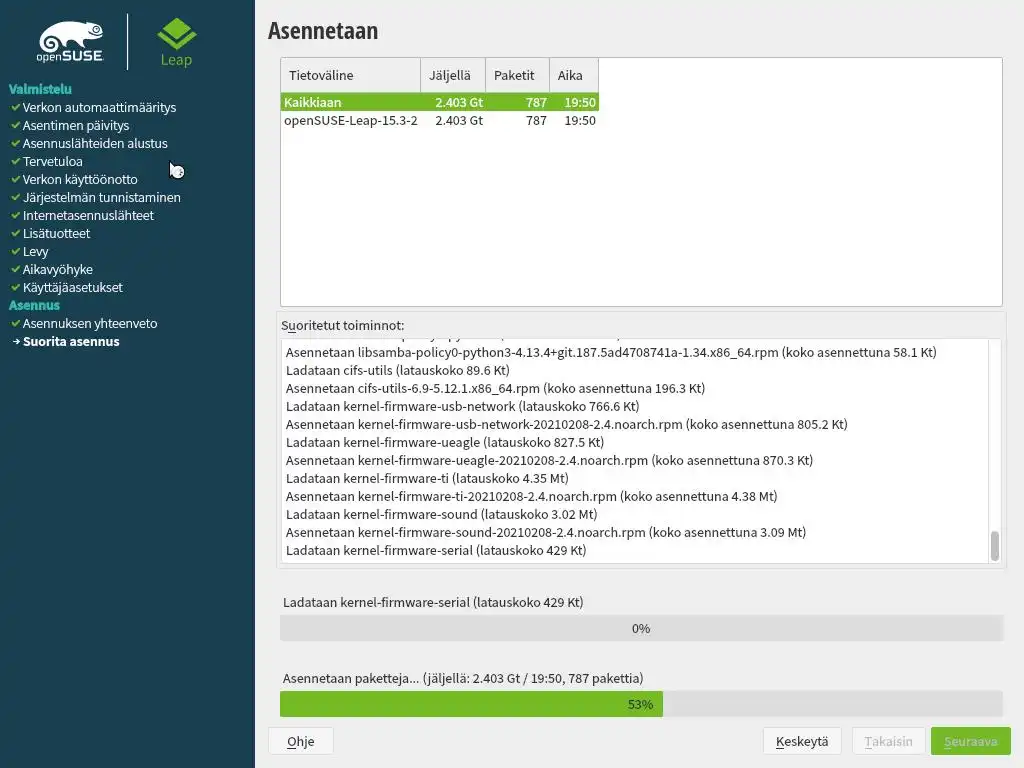
Task: Sort by Aika column header
Action: [573, 75]
